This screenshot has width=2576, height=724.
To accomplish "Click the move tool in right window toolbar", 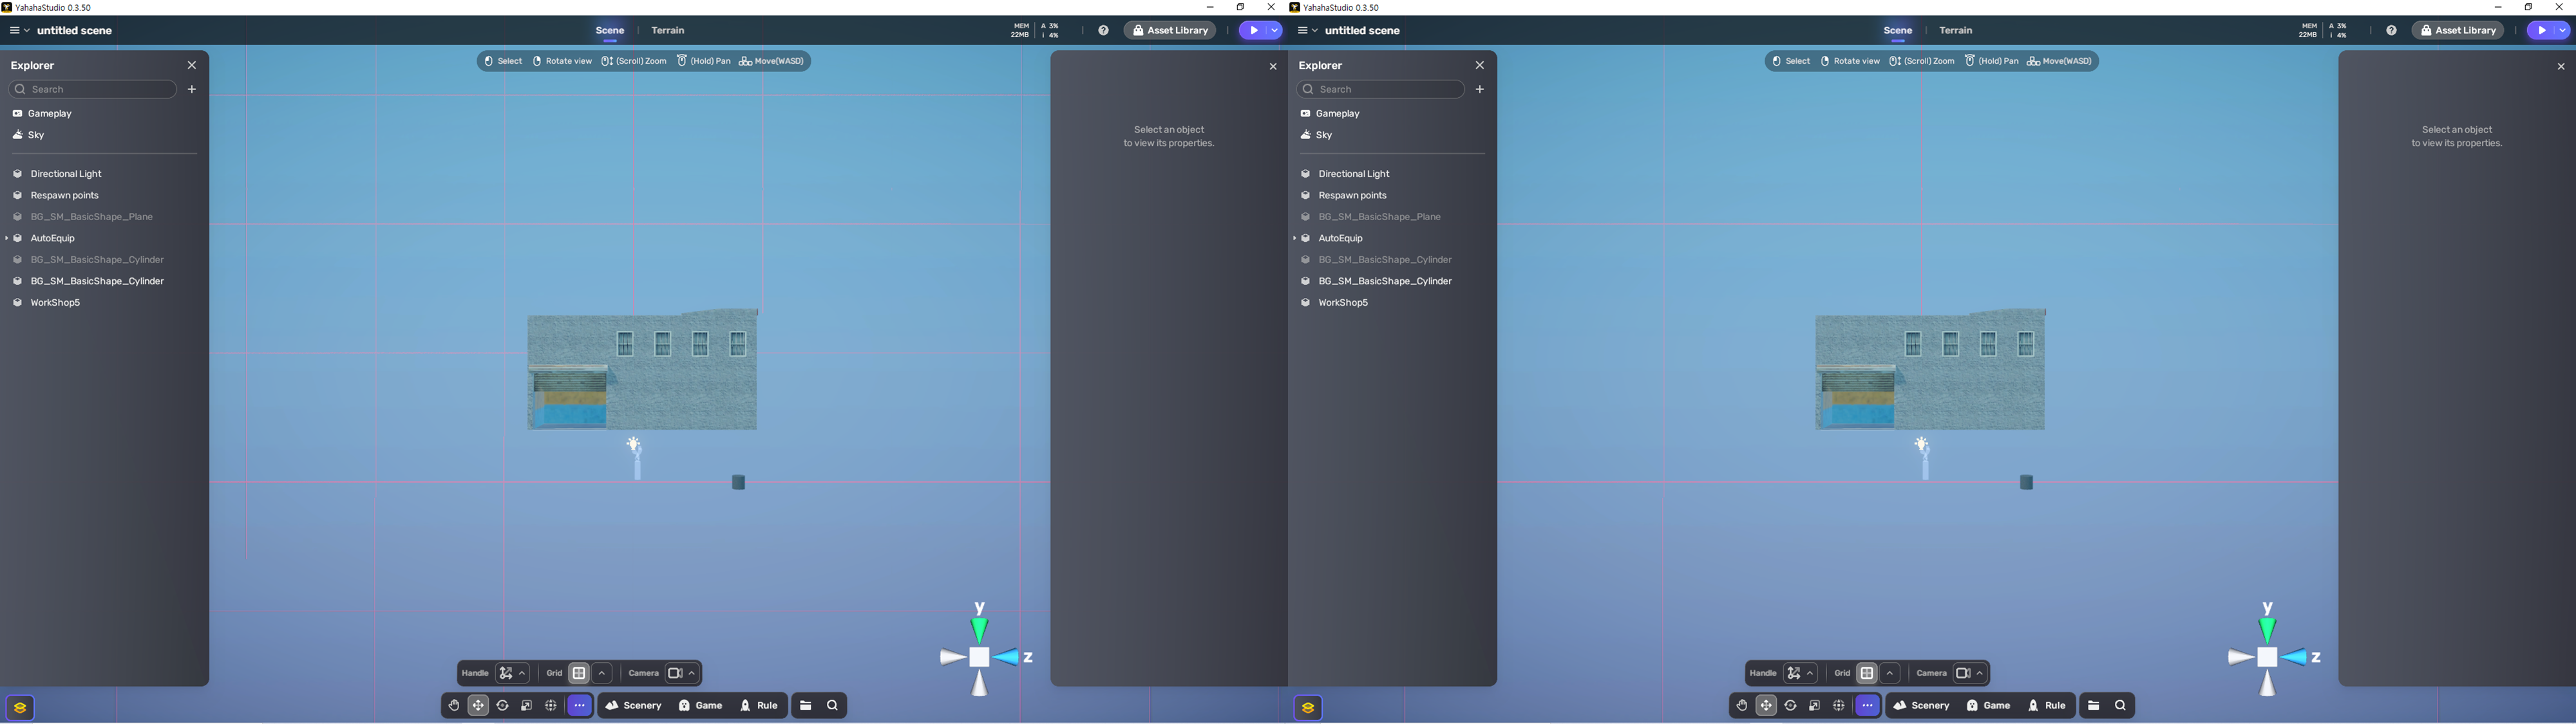I will coord(1766,706).
